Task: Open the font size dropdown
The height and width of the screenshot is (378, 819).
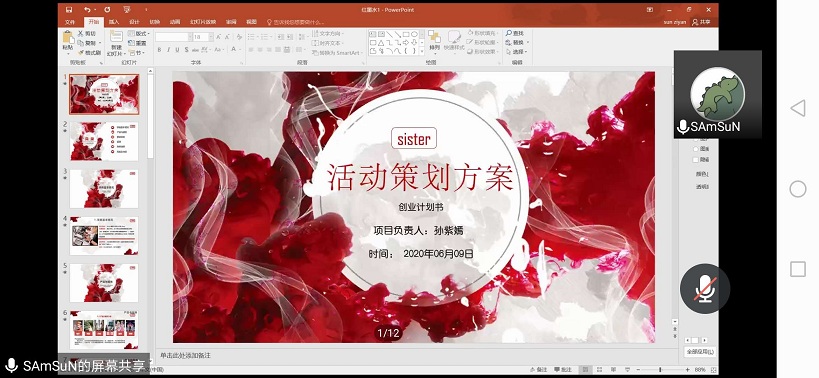Action: [x=211, y=37]
